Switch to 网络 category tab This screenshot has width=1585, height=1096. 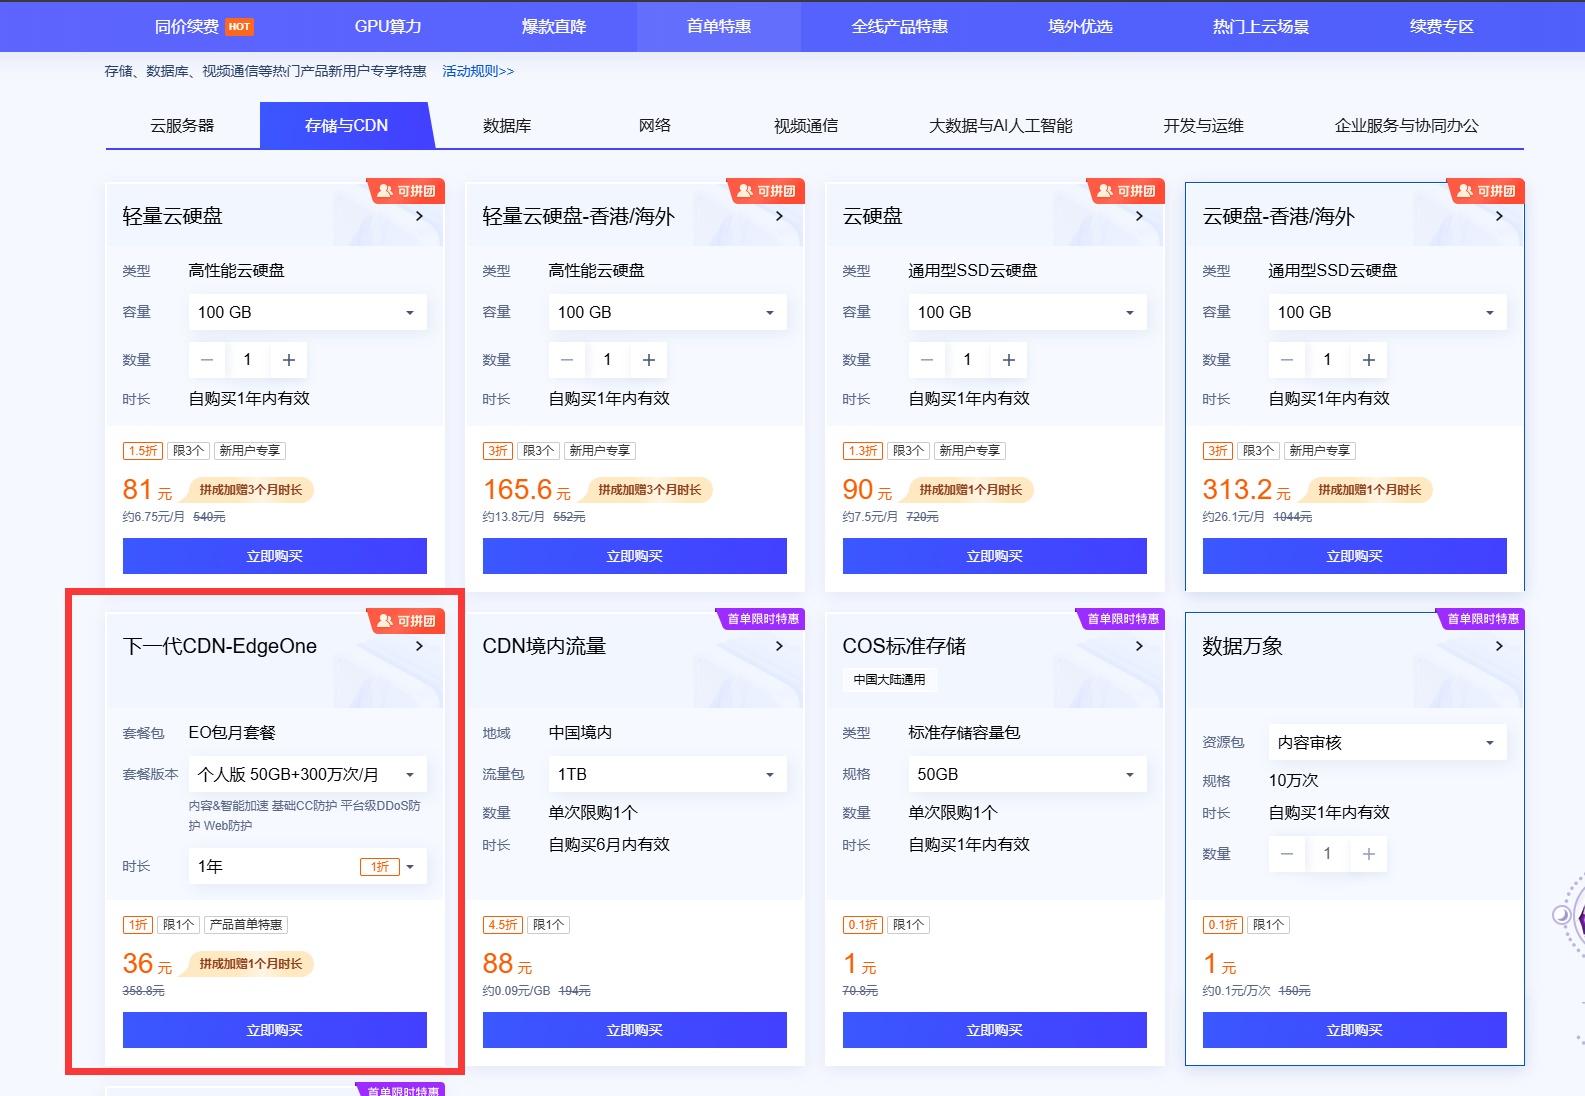tap(655, 126)
